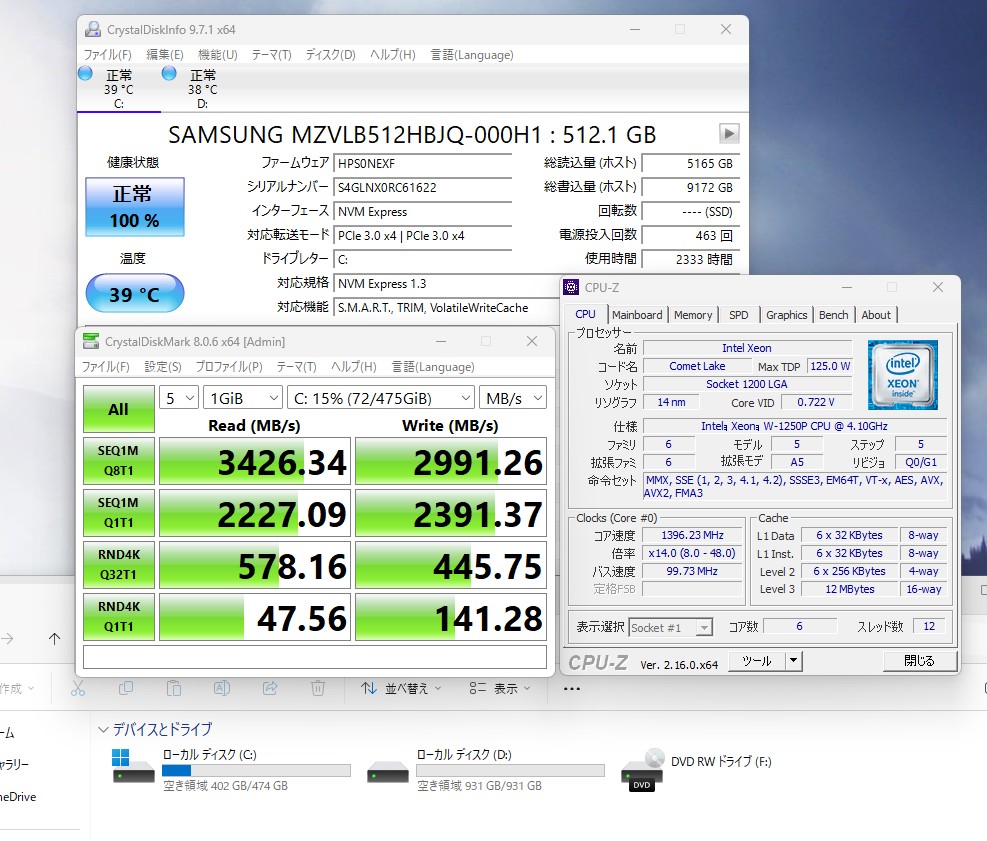
Task: Click the CPU-Z title bar app icon
Action: click(571, 288)
